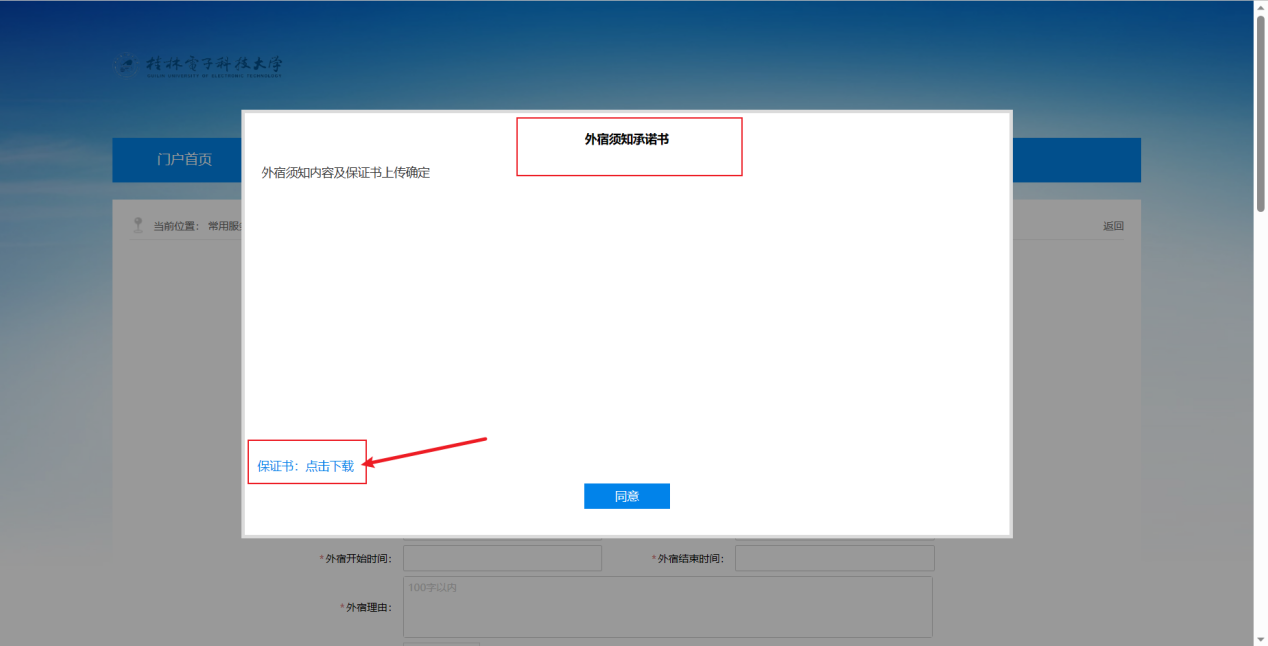This screenshot has height=646, width=1268.
Task: Click the scrollbar up arrow
Action: coord(1260,8)
